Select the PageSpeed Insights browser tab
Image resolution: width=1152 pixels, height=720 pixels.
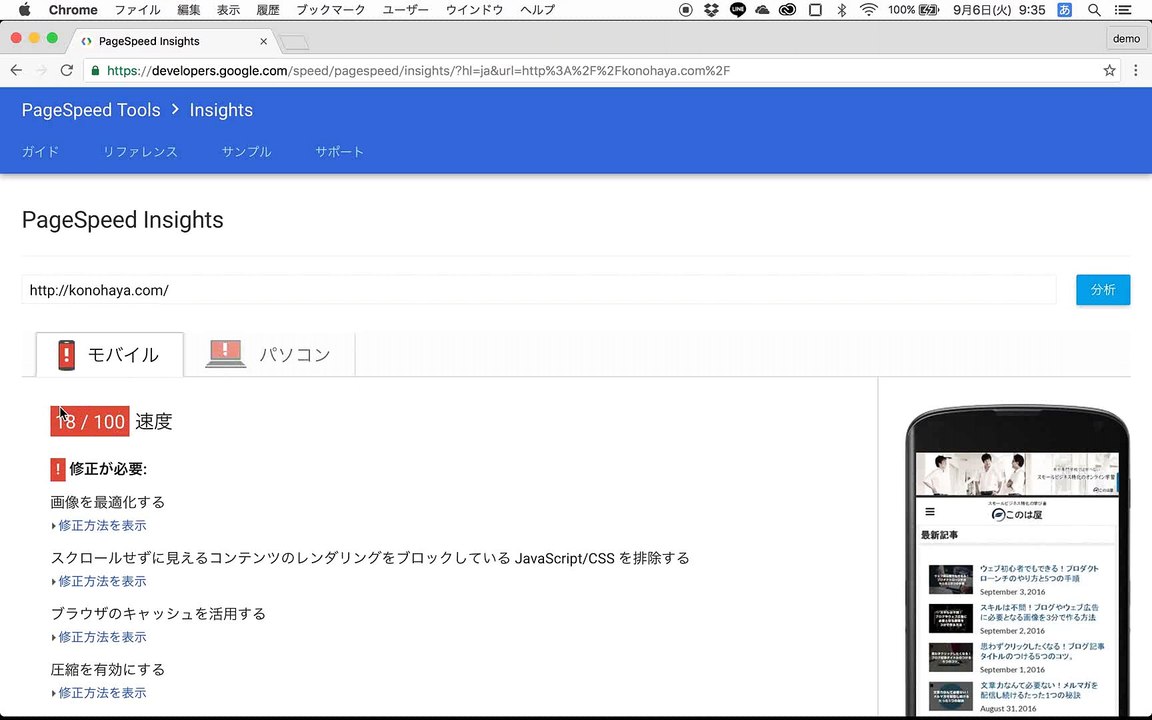pyautogui.click(x=173, y=41)
